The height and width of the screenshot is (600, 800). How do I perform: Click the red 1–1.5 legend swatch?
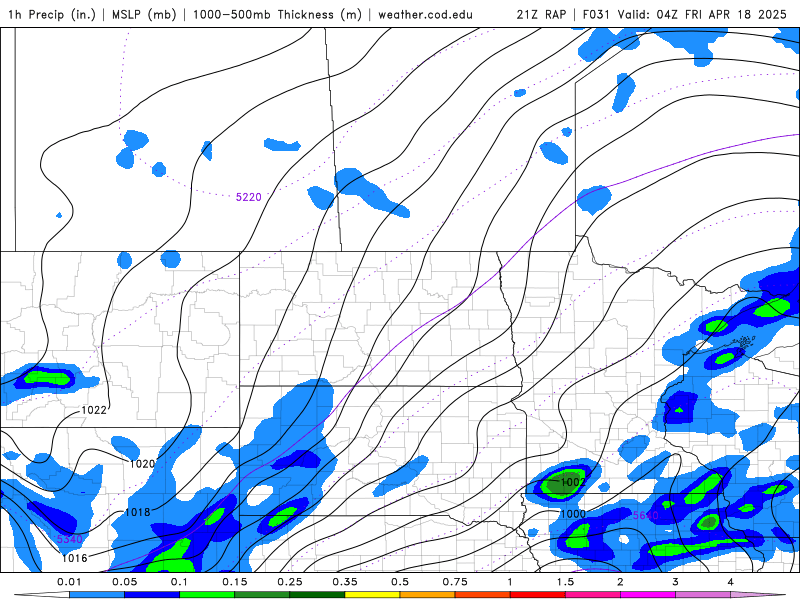(538, 594)
